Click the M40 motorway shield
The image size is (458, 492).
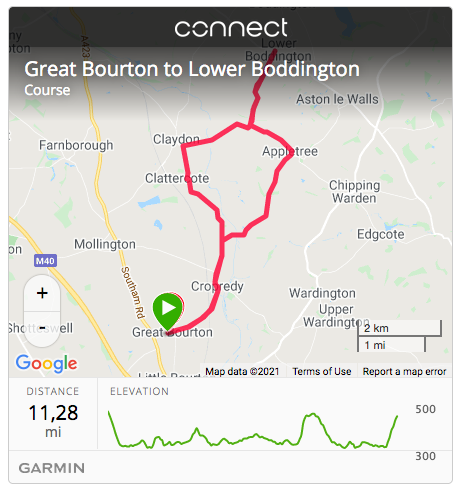(45, 261)
